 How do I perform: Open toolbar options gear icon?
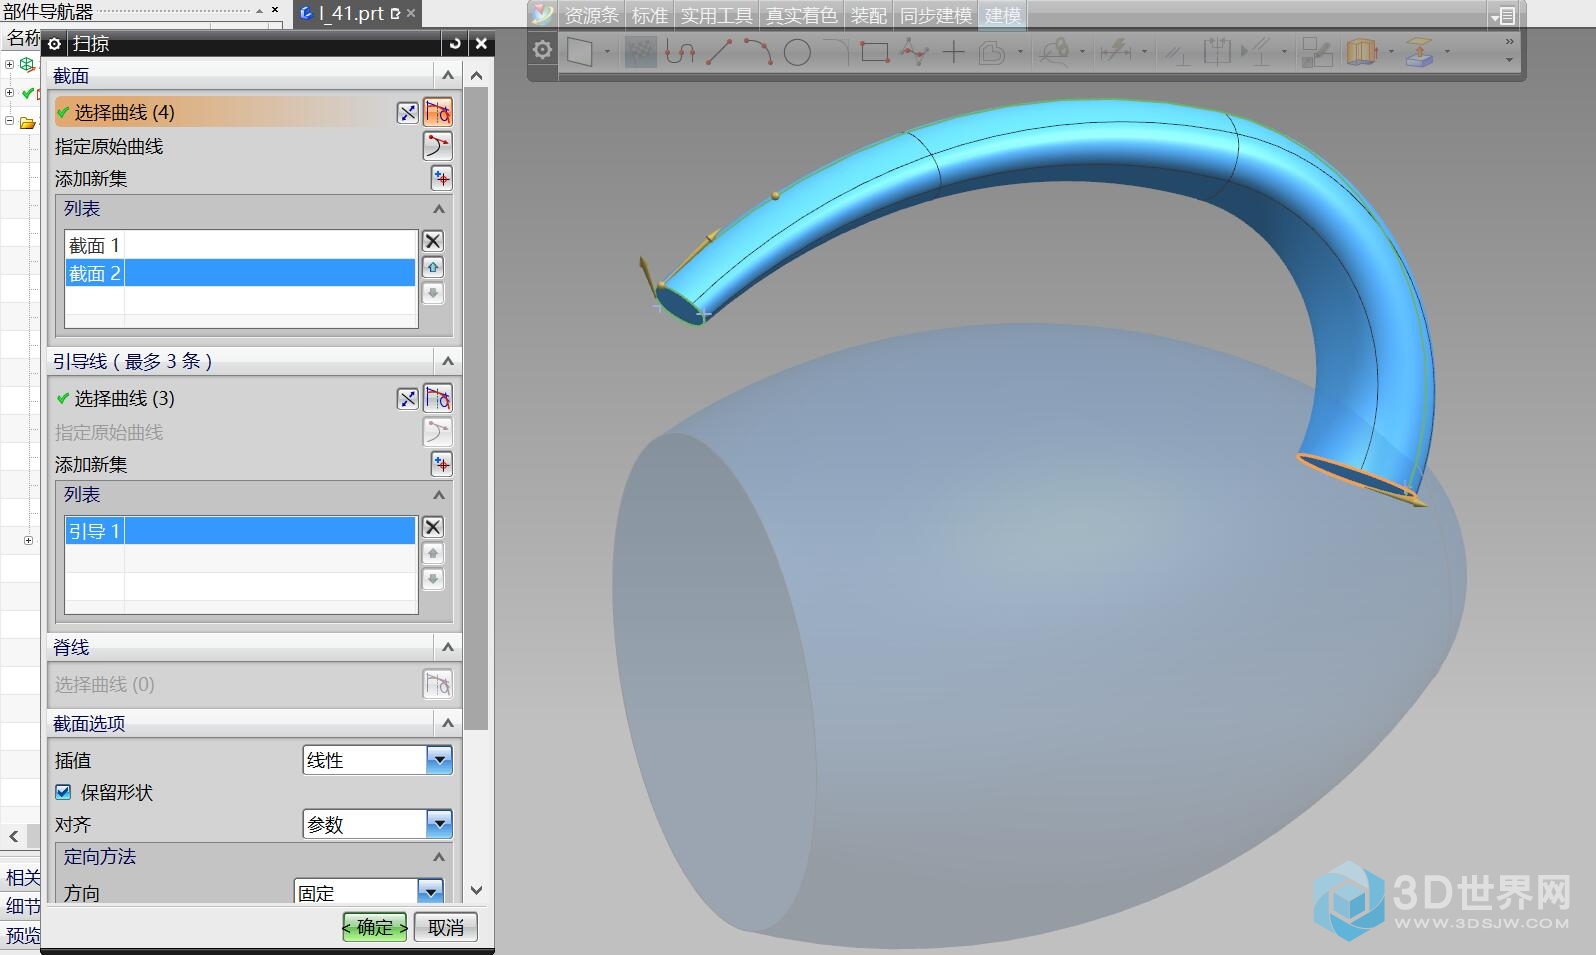point(542,50)
